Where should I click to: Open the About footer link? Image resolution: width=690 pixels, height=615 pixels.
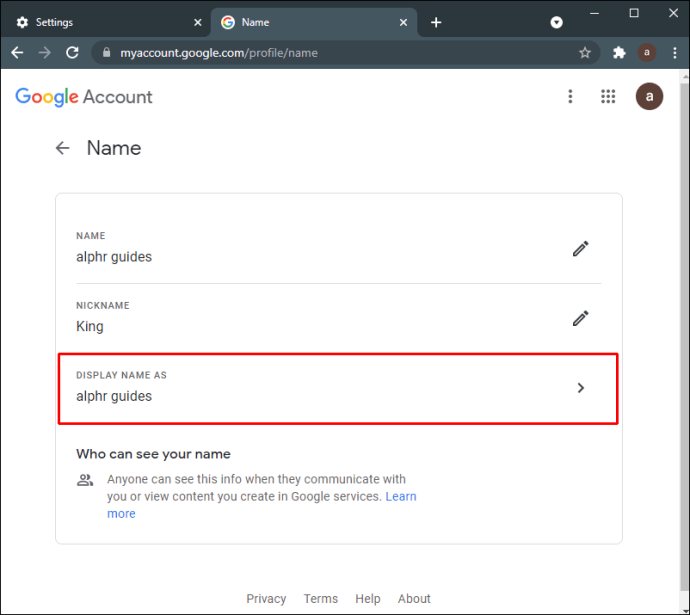414,599
